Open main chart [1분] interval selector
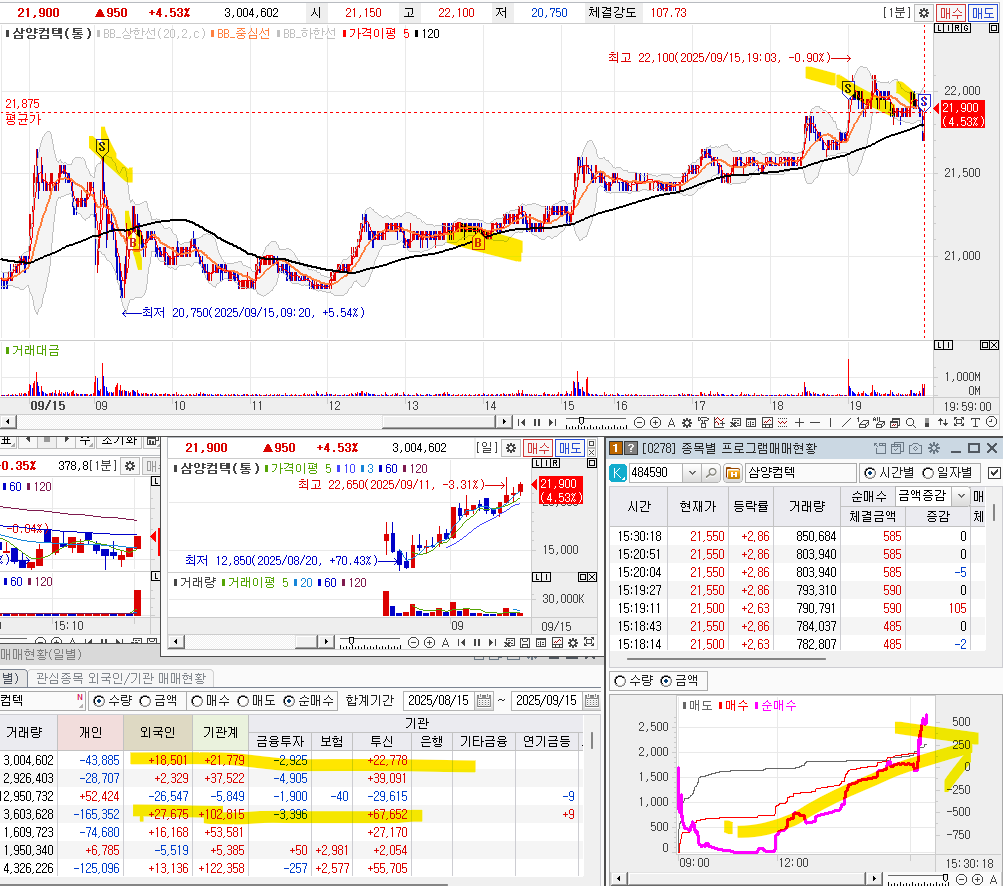Viewport: 1003px width, 886px height. 897,13
